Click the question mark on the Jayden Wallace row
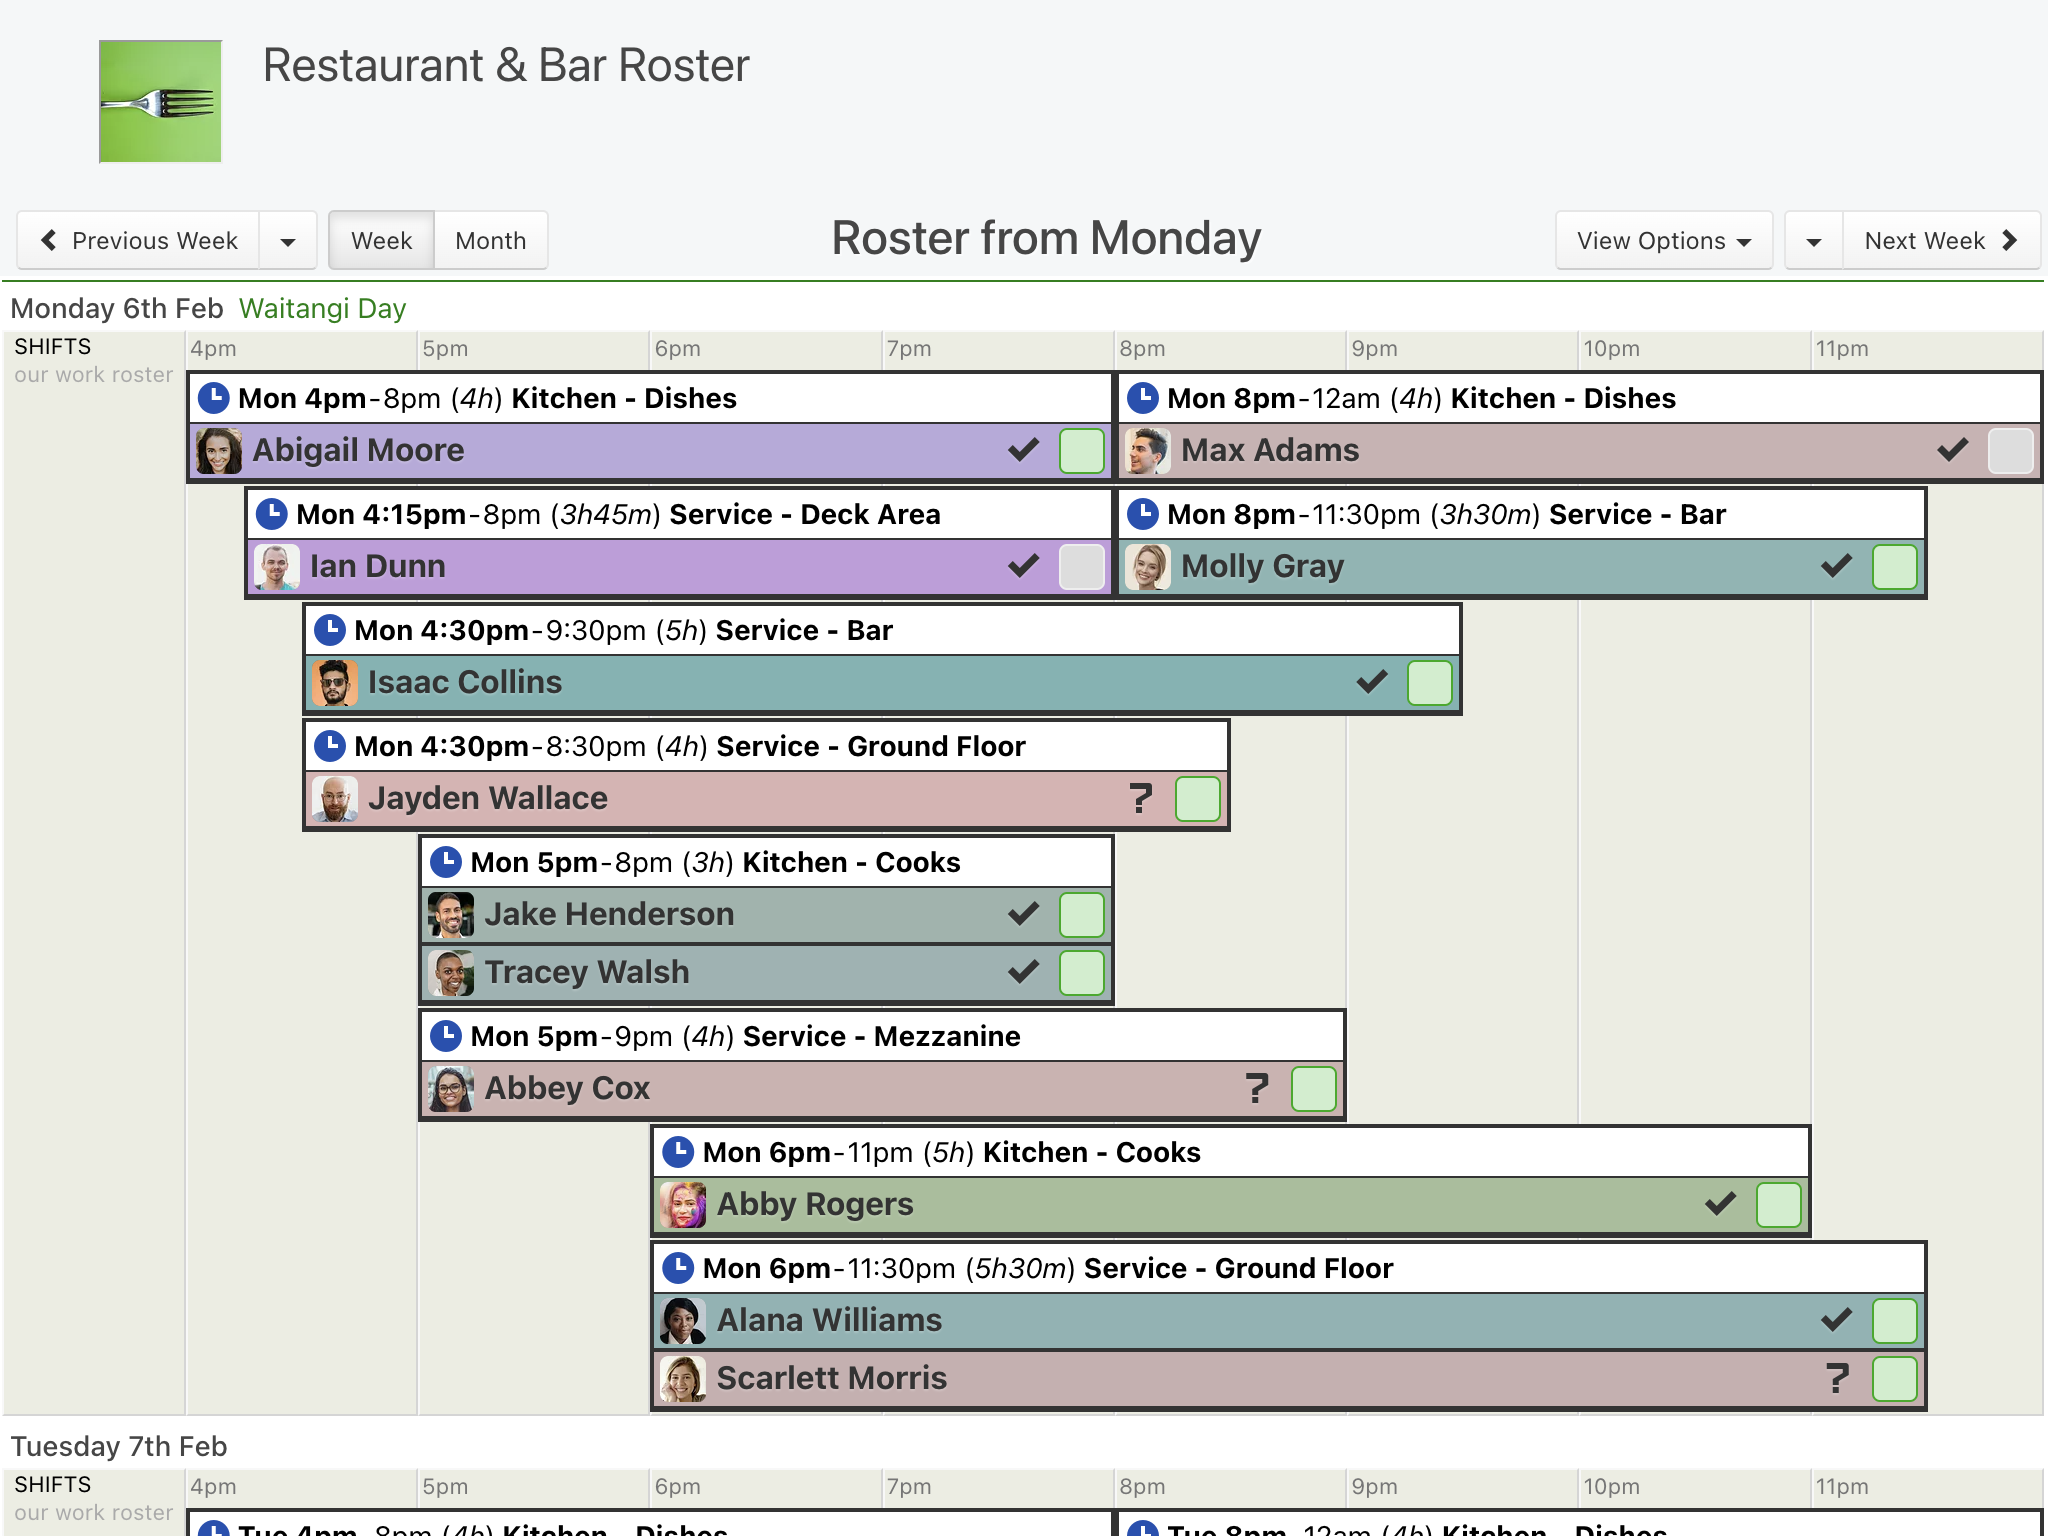 [x=1140, y=798]
